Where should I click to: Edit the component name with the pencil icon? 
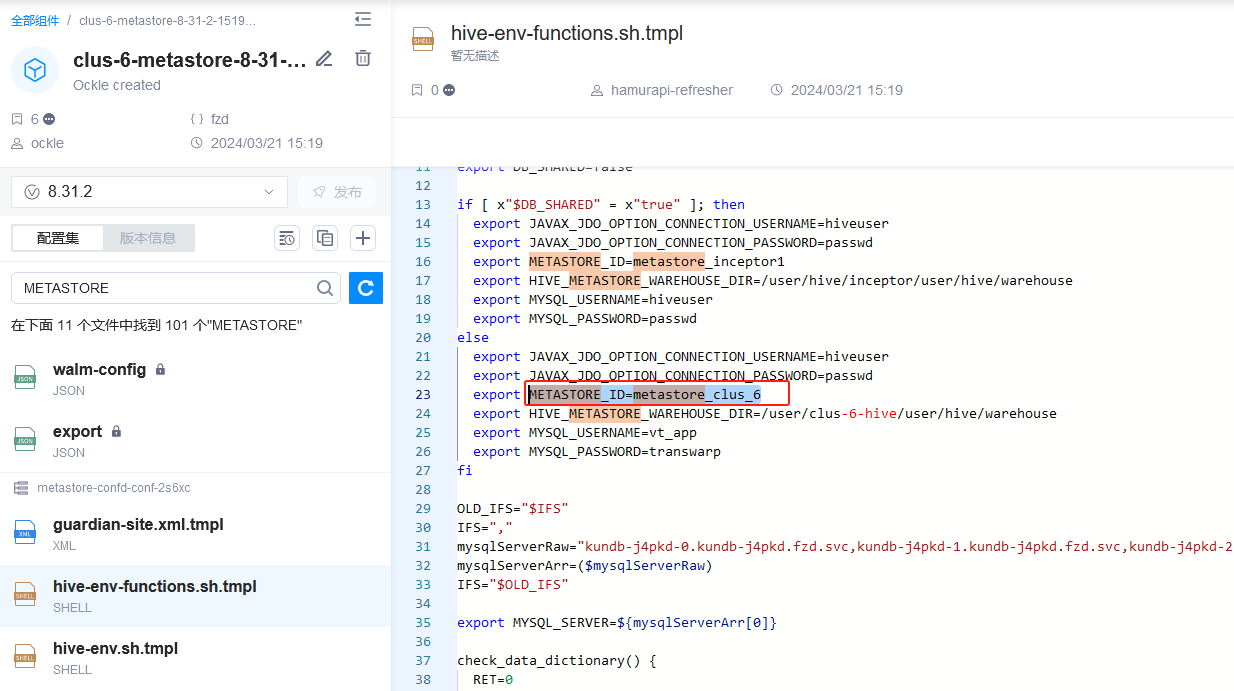coord(324,59)
